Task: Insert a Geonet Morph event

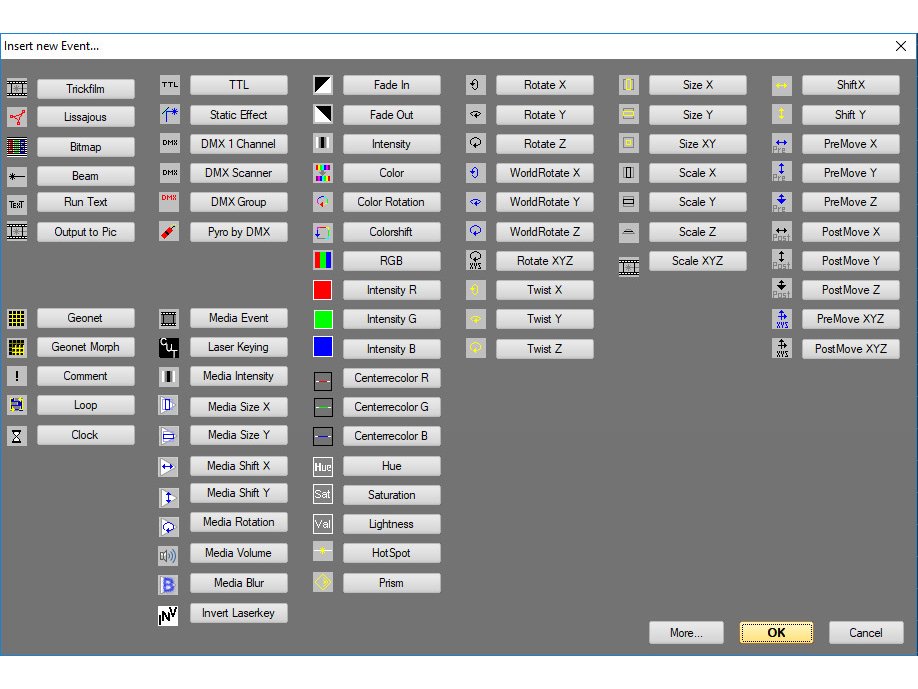Action: [x=85, y=347]
